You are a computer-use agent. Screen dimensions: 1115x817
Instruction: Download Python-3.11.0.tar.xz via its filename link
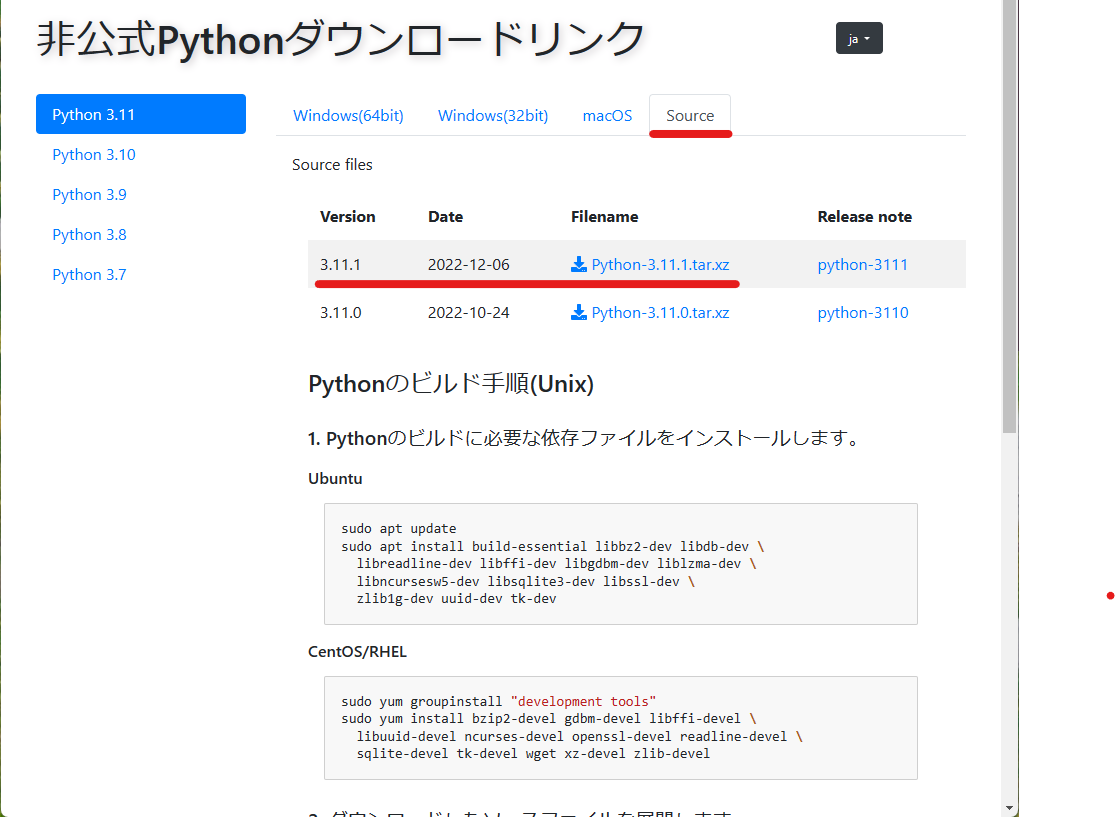[x=661, y=312]
